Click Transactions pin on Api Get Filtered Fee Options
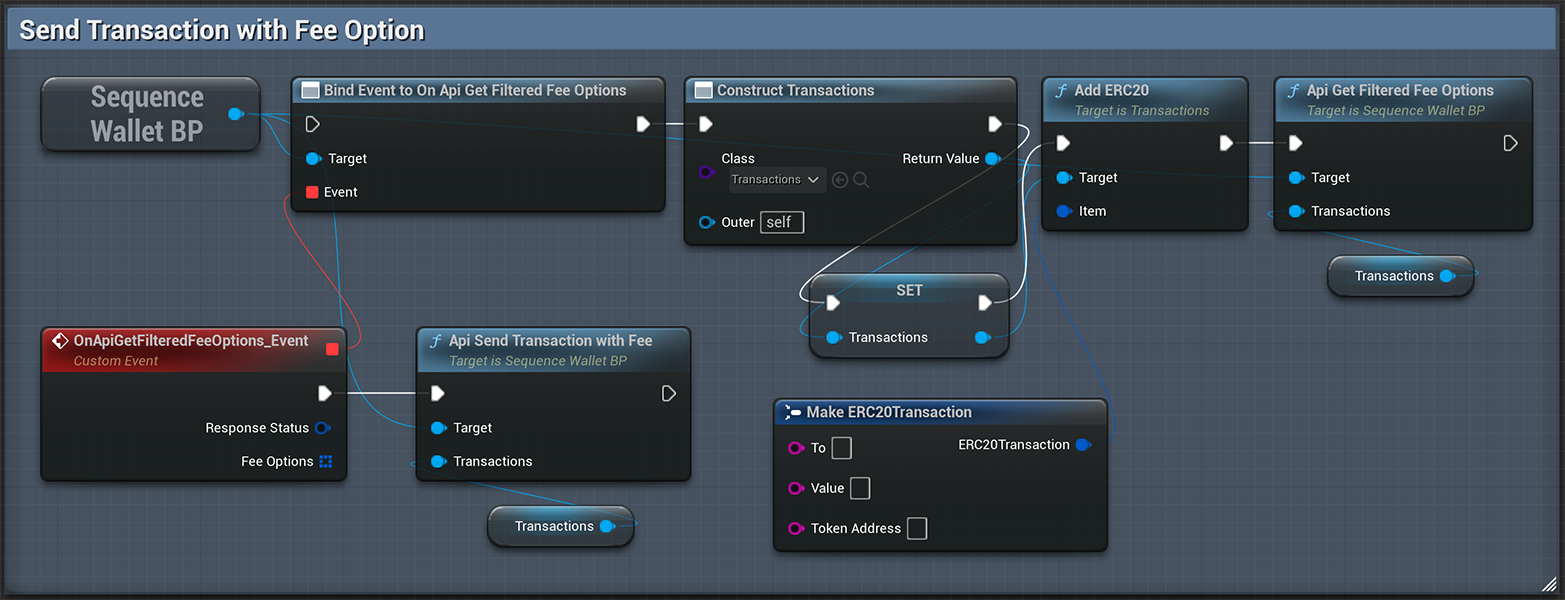The width and height of the screenshot is (1565, 600). pyautogui.click(x=1296, y=211)
